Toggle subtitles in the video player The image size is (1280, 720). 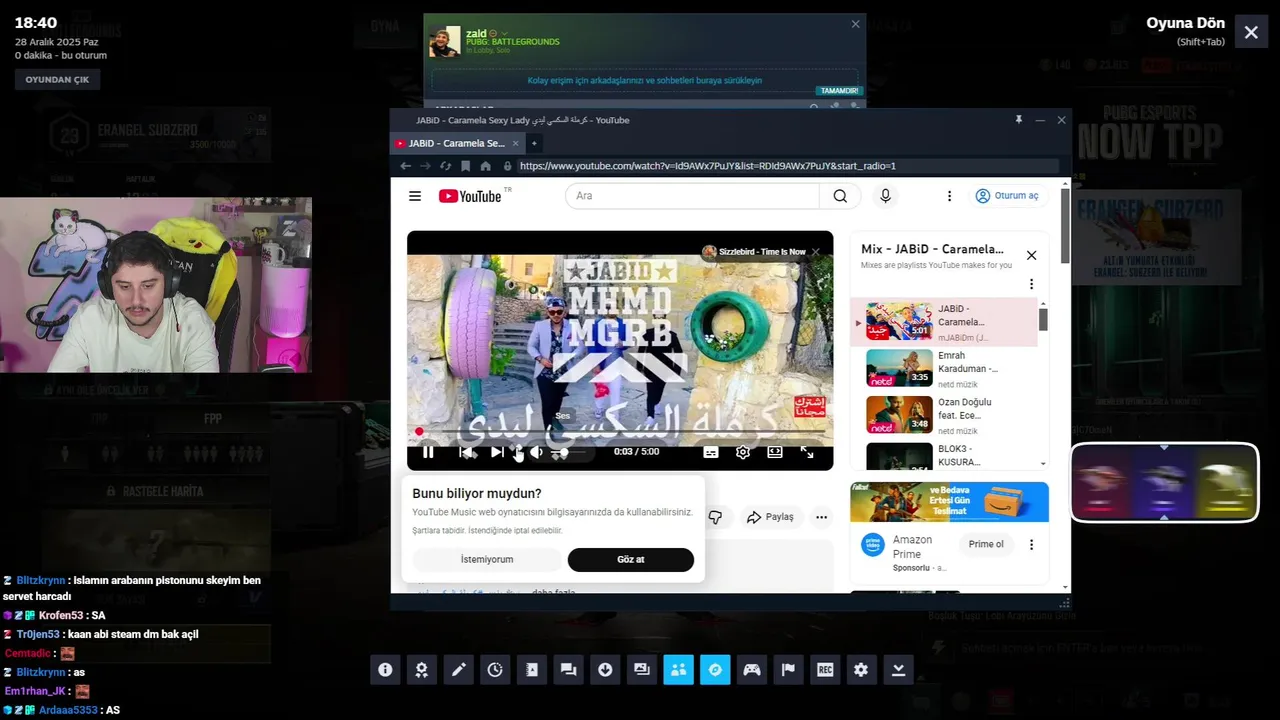coord(711,452)
